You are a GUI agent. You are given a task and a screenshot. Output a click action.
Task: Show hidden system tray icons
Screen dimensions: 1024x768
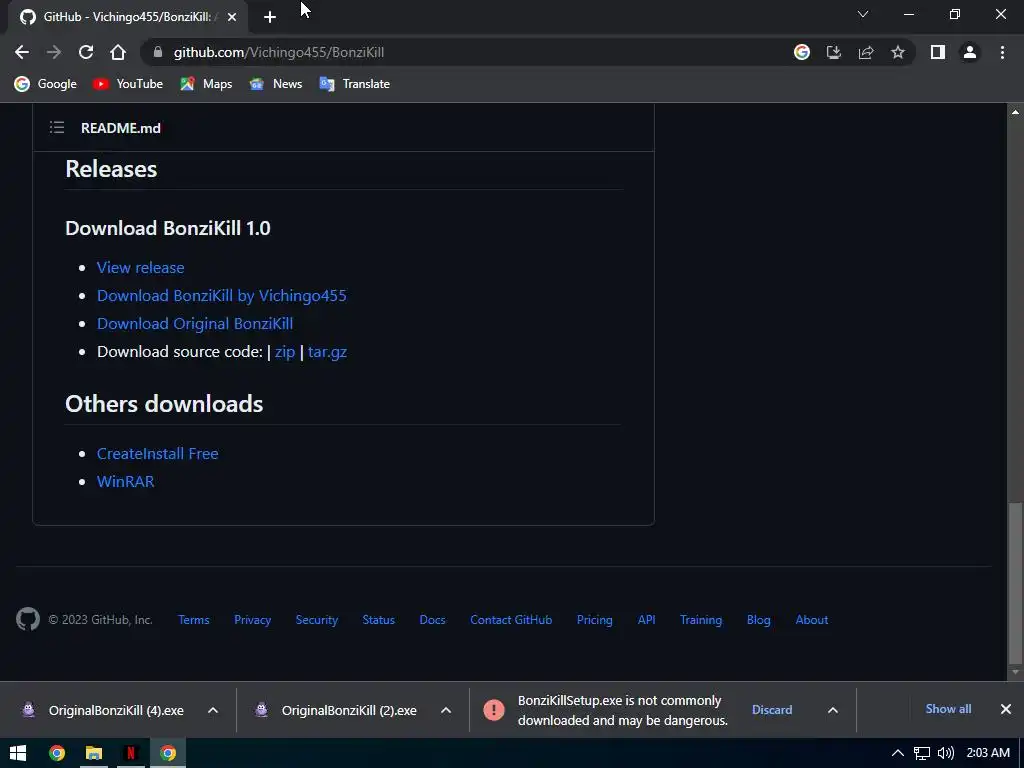pyautogui.click(x=898, y=753)
